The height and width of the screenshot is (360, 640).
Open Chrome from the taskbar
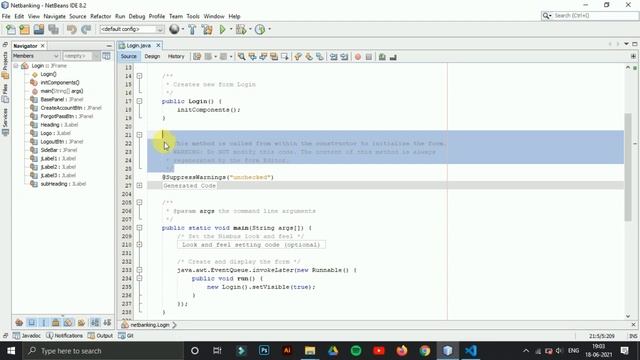coord(425,351)
